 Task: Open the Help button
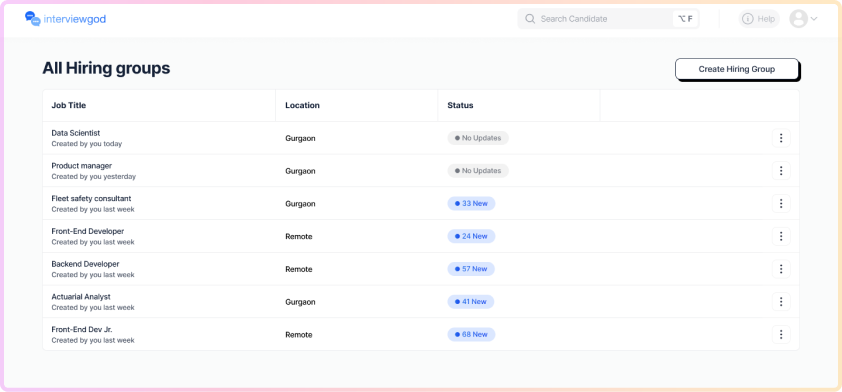759,19
